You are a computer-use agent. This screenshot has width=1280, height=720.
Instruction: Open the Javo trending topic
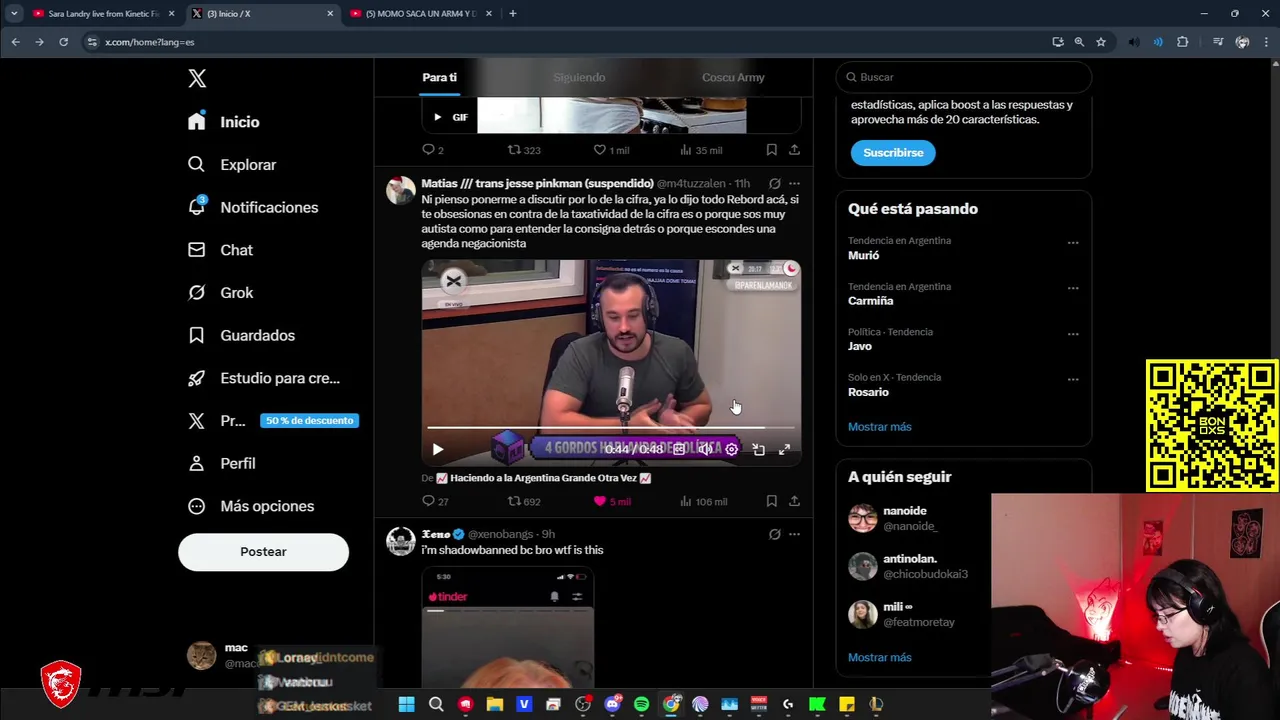(x=860, y=346)
